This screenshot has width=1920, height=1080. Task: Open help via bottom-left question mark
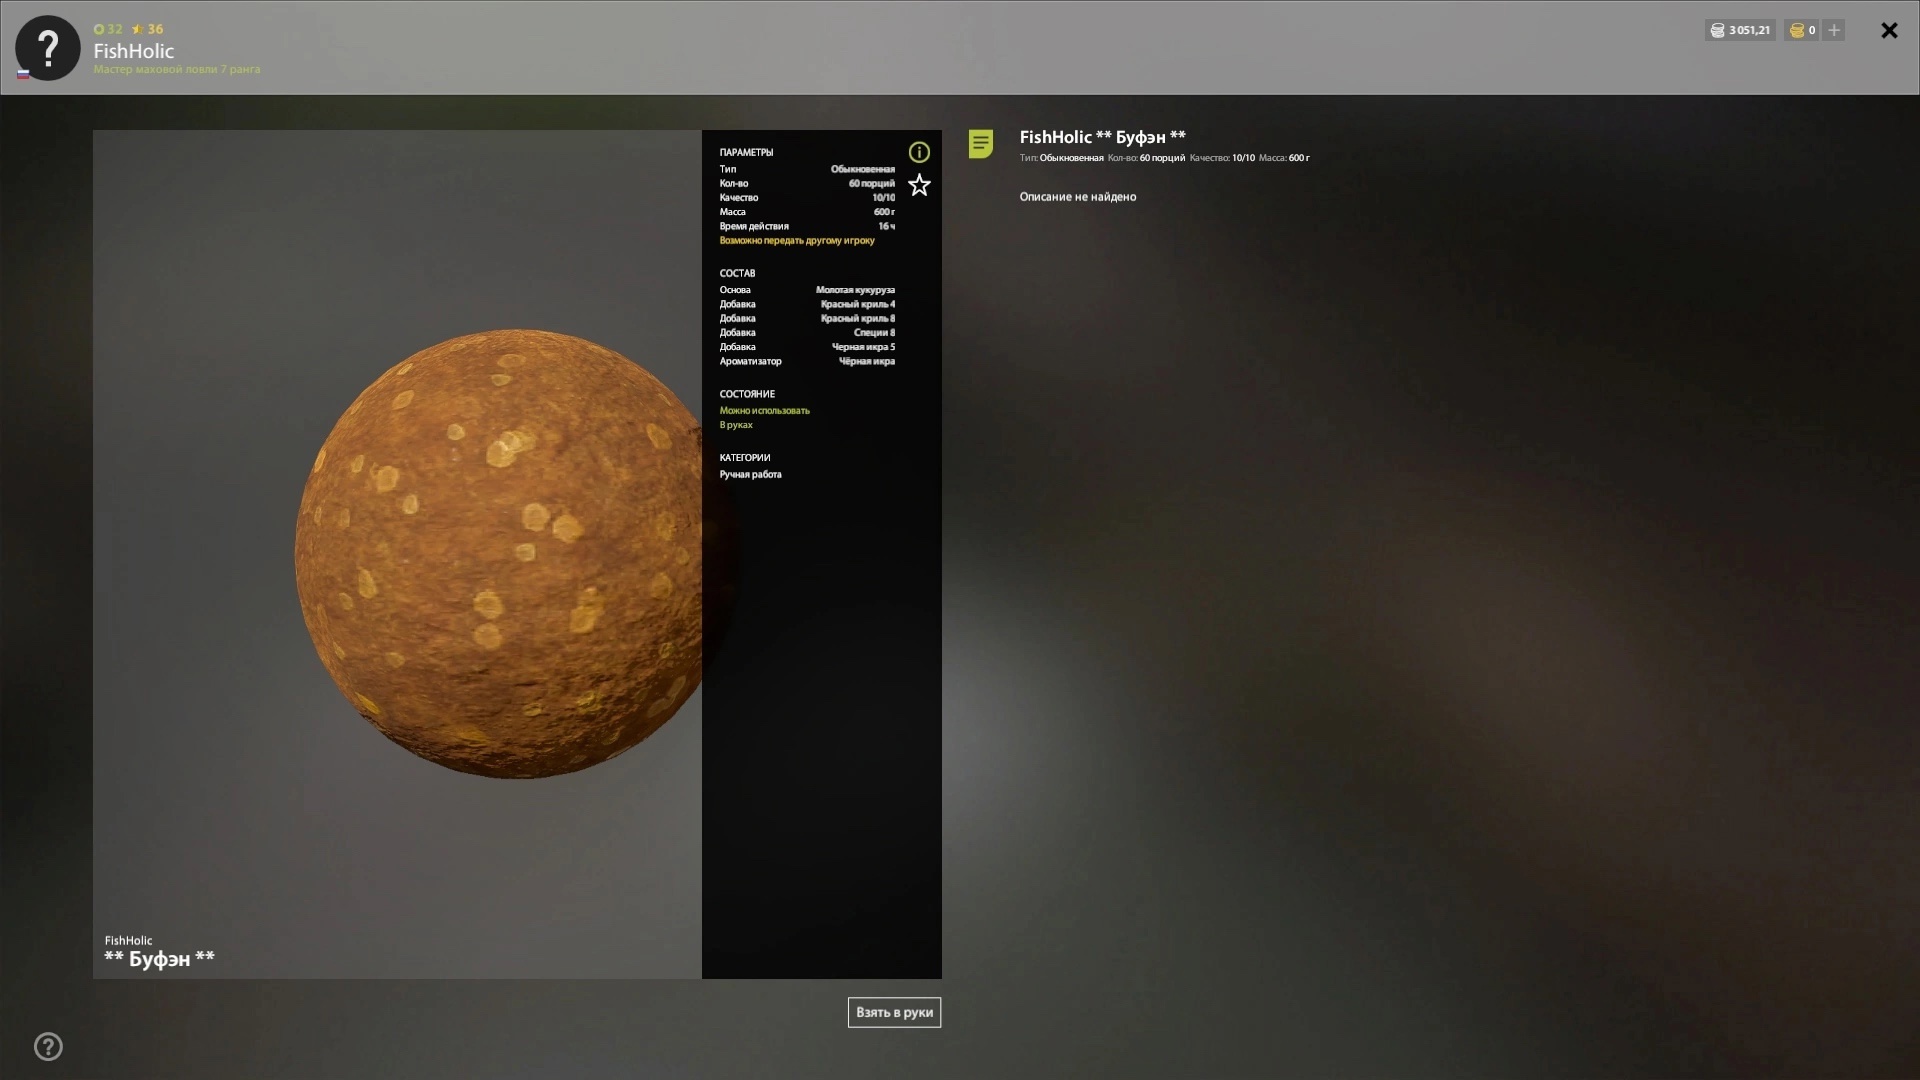click(48, 1047)
